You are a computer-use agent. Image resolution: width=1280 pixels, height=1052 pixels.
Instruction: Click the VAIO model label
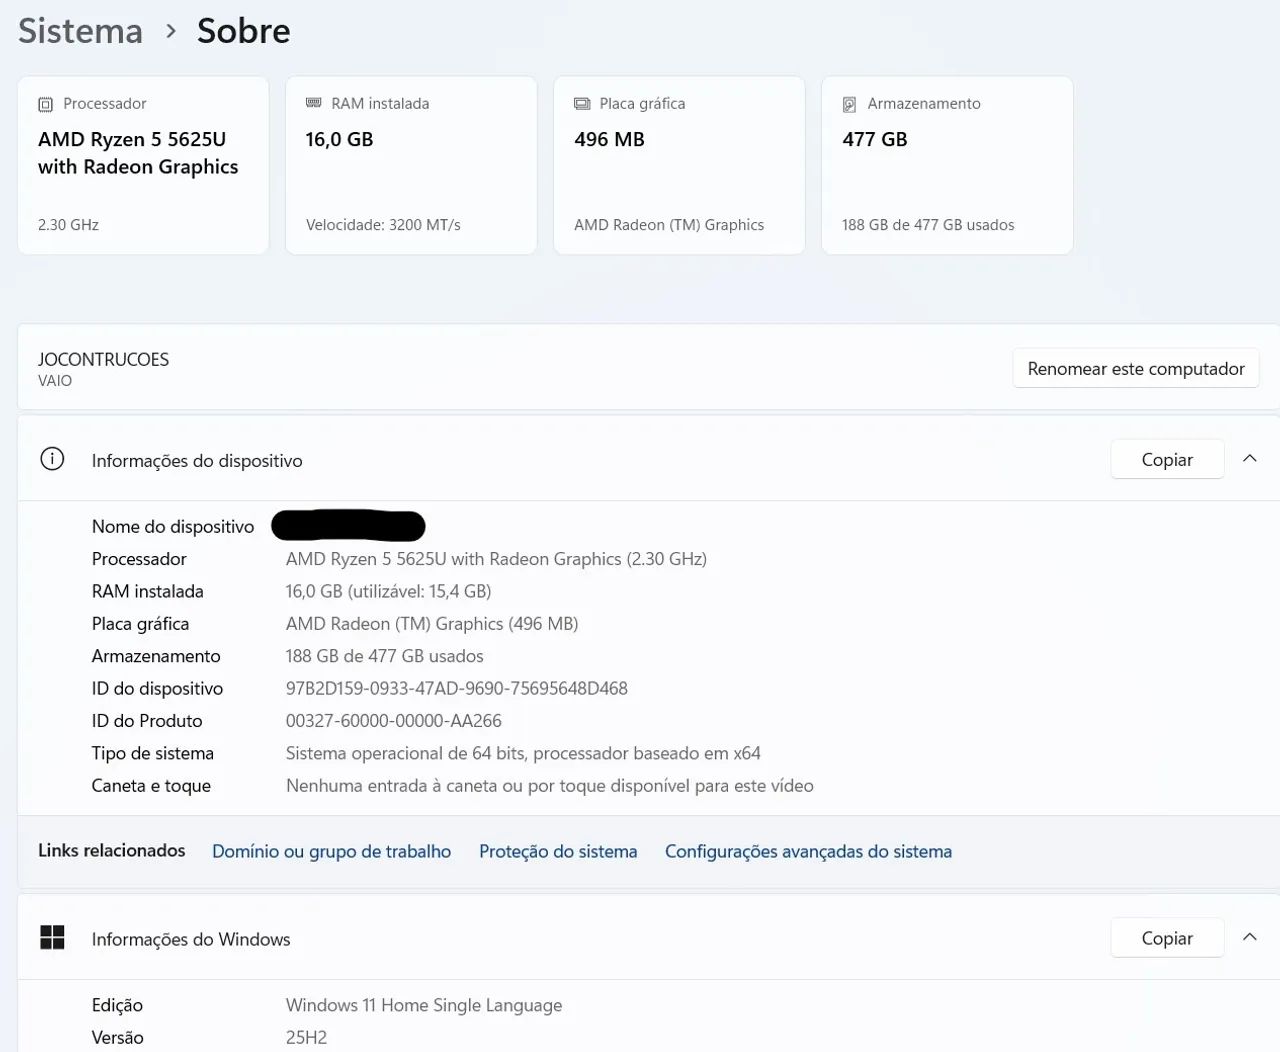point(55,381)
